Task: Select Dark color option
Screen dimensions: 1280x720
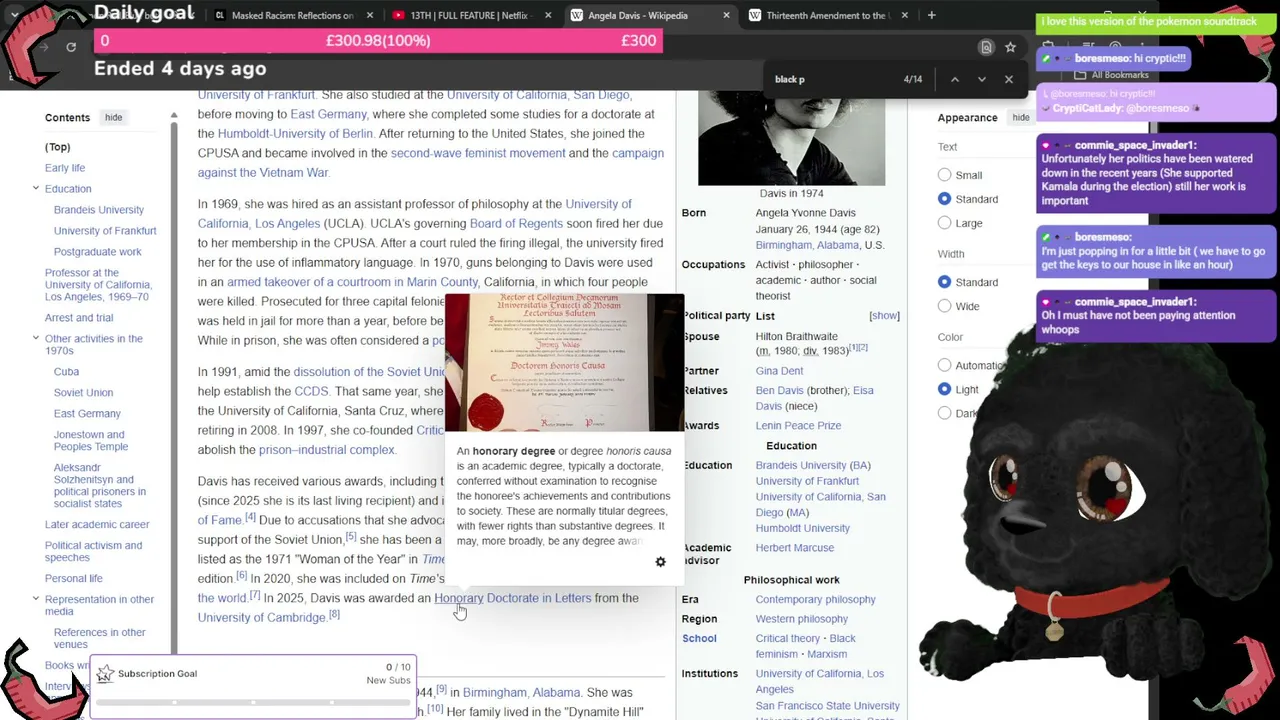Action: (x=944, y=413)
